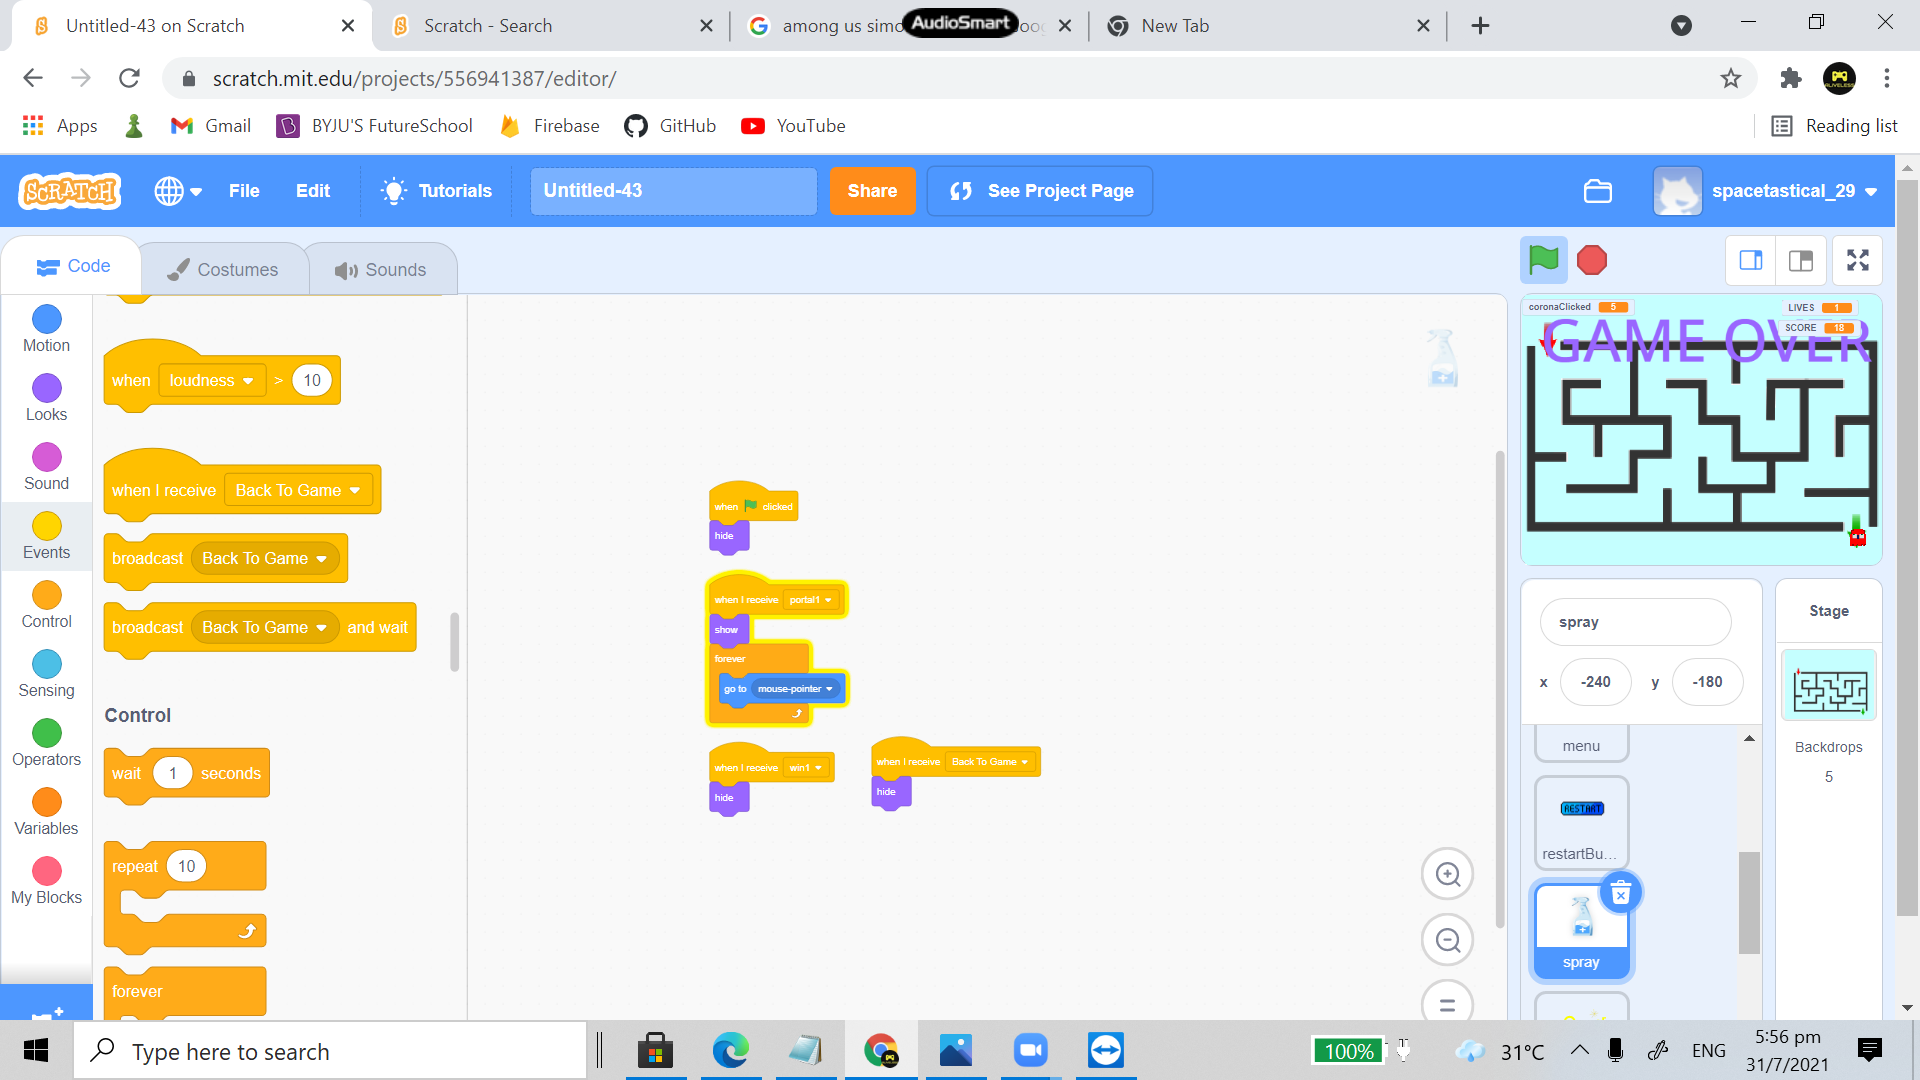Zoom in on the code workspace
Screen dimensions: 1920x1080
point(1447,875)
